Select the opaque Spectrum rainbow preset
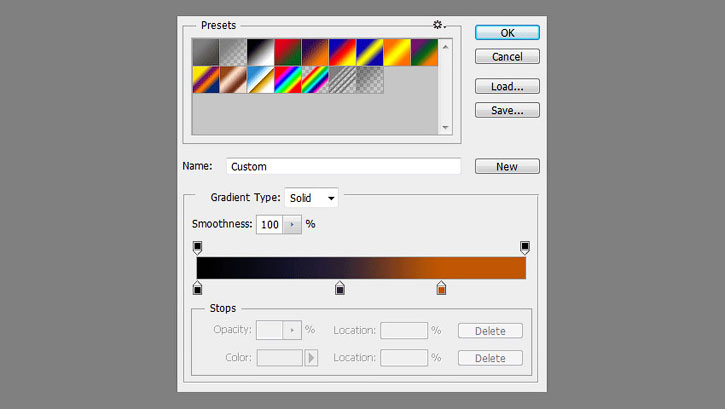 (288, 79)
